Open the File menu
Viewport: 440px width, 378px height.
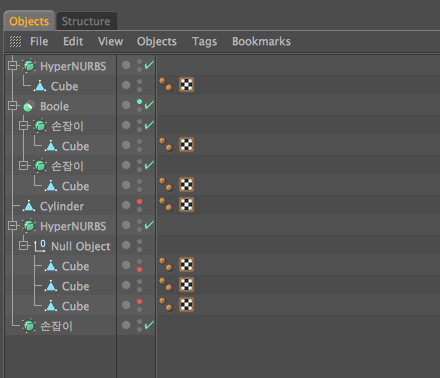point(39,41)
